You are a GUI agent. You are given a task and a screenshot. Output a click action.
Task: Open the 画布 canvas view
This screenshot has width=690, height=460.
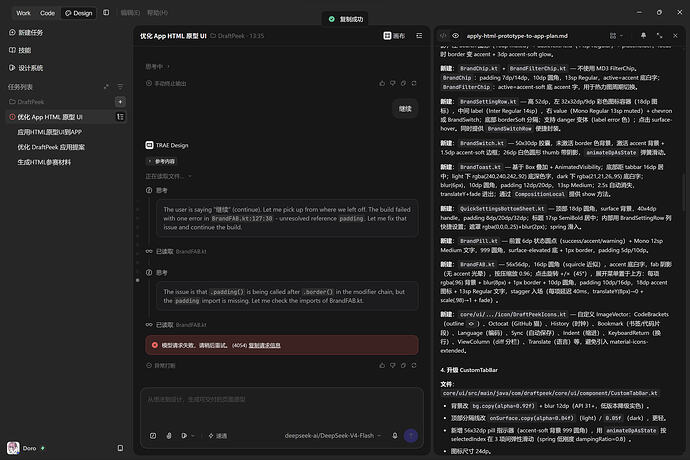(x=394, y=36)
